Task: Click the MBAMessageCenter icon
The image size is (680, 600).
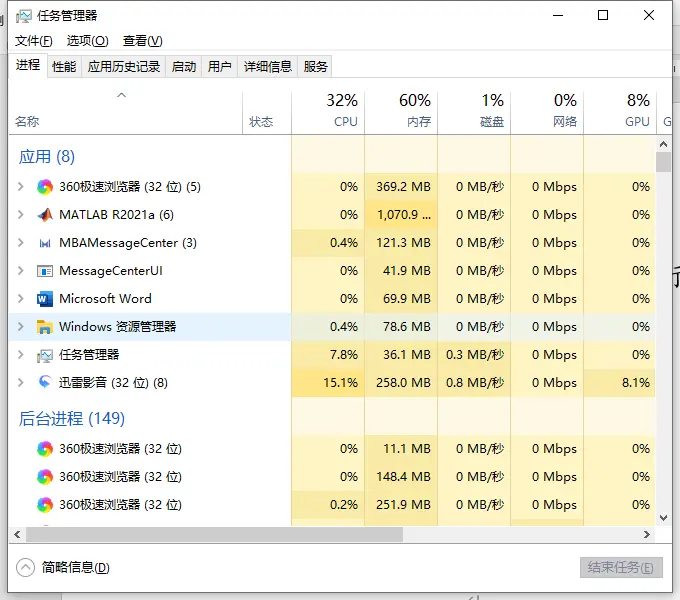Action: click(x=45, y=243)
